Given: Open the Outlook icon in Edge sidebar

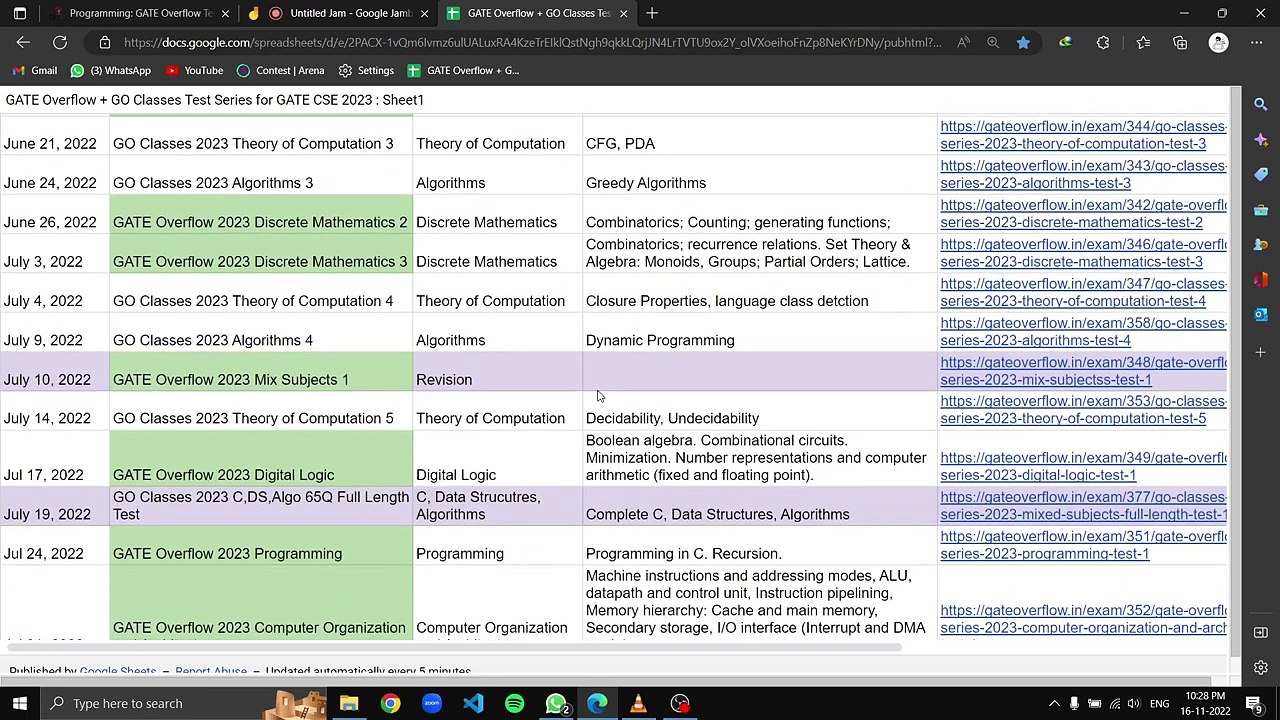Looking at the screenshot, I should [1261, 315].
